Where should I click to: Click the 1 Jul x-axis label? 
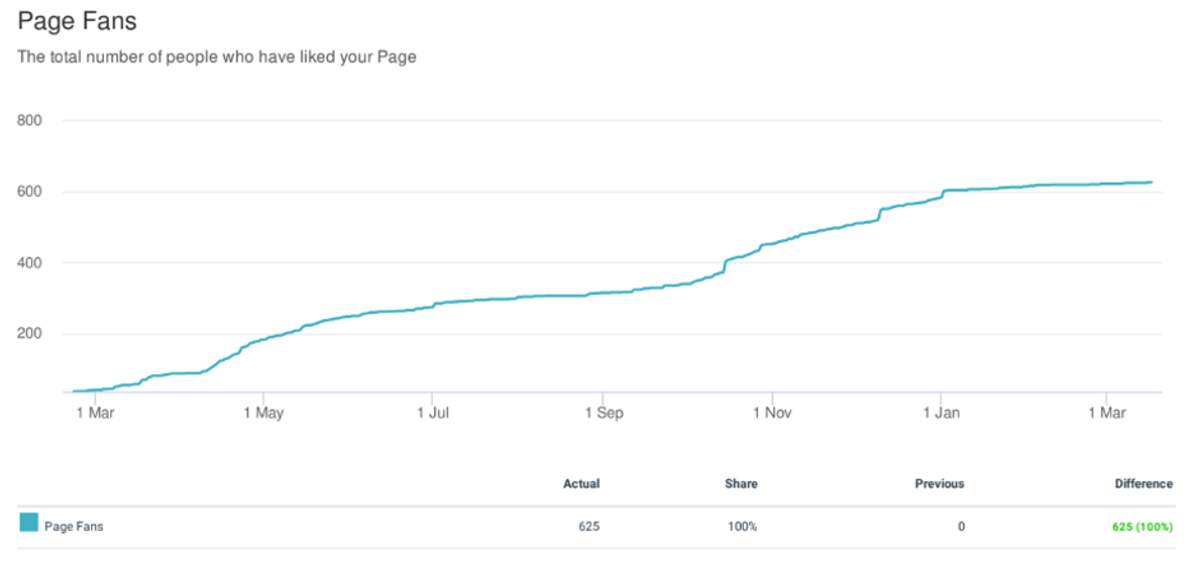(x=432, y=411)
